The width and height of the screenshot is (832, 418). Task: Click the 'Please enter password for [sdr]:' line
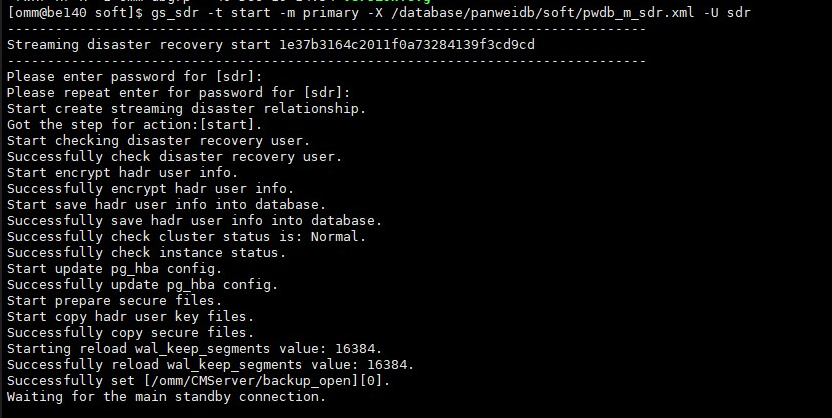[x=135, y=77]
